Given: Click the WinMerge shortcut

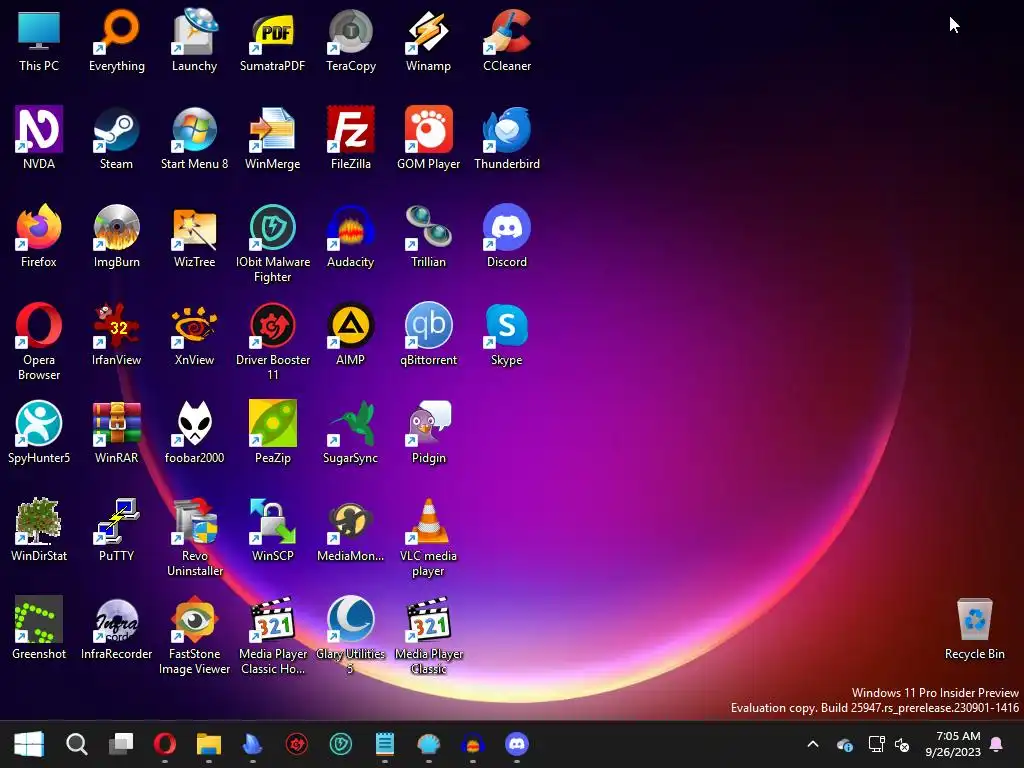Looking at the screenshot, I should point(272,138).
